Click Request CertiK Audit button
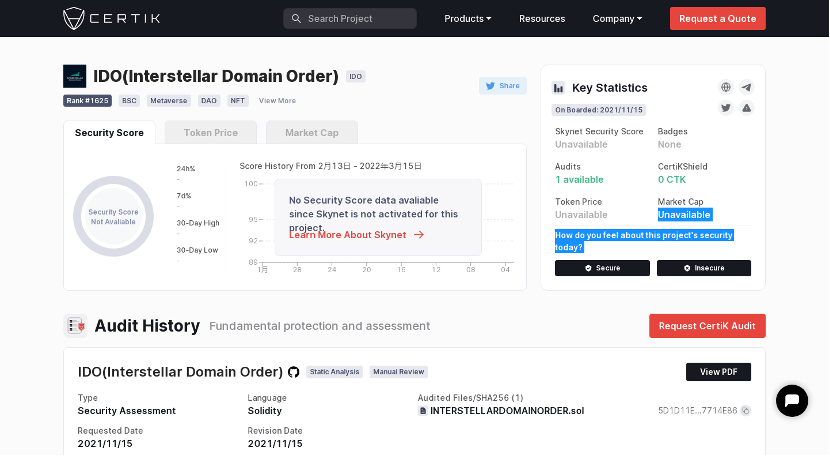 (x=707, y=326)
